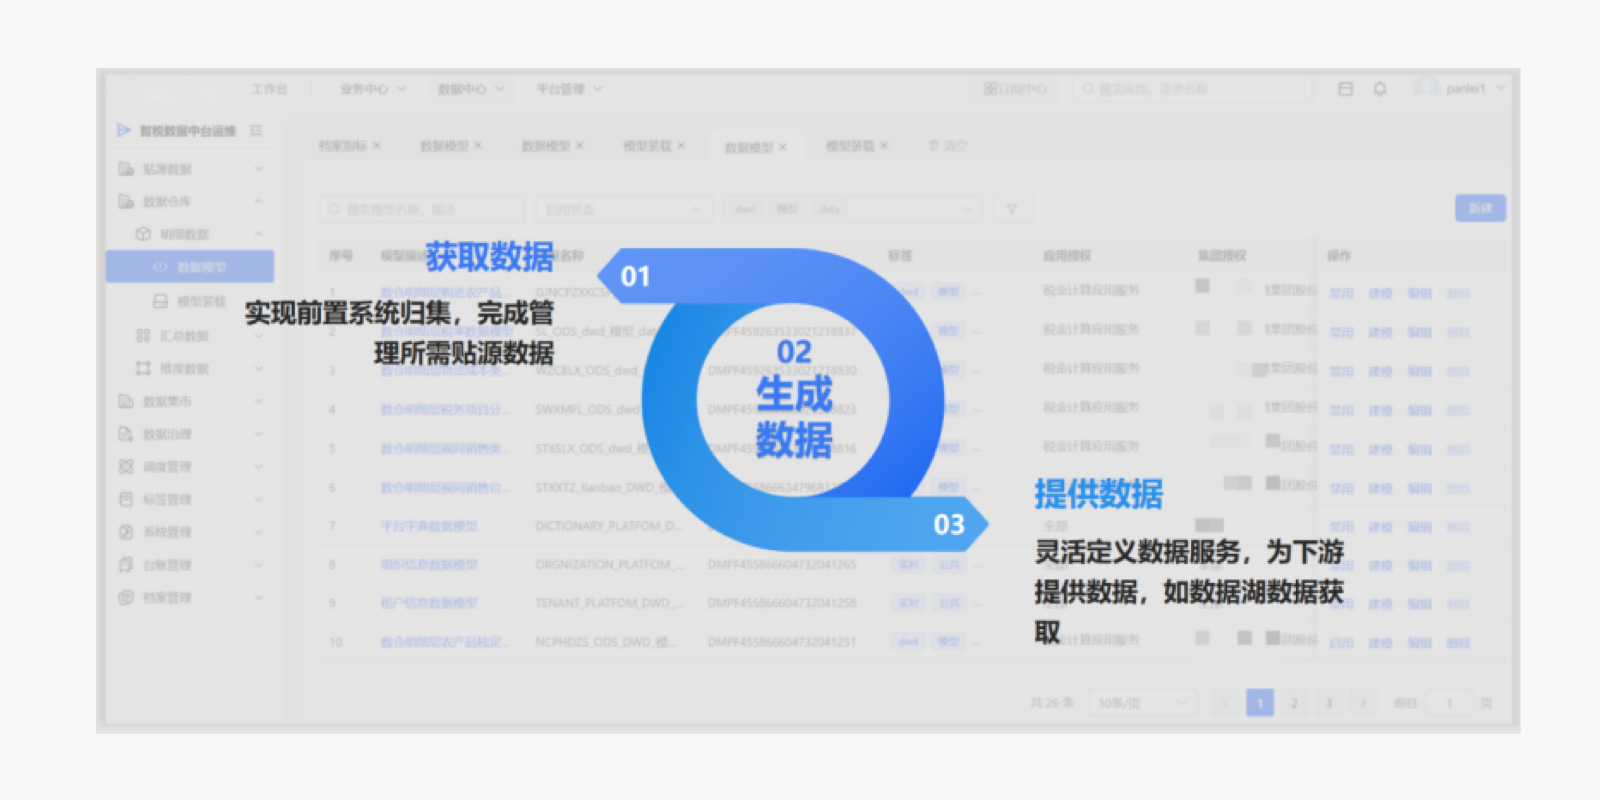Open the 10条/页 page size dropdown
Screen dimensions: 1600x800
click(x=1142, y=703)
